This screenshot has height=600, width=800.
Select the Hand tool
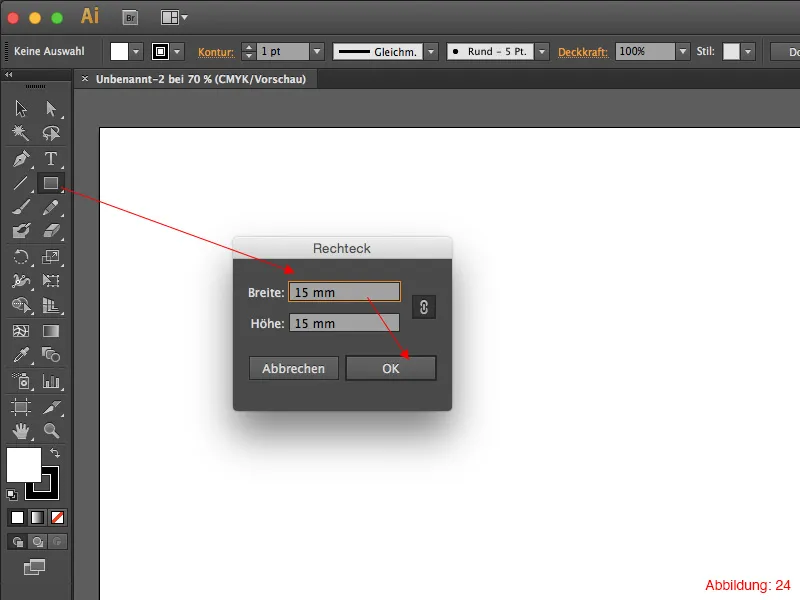pyautogui.click(x=21, y=431)
